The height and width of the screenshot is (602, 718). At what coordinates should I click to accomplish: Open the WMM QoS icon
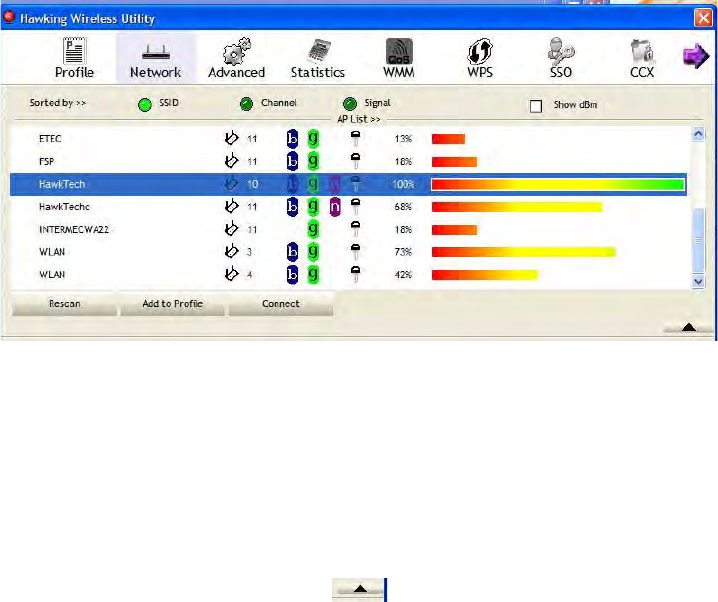point(399,51)
